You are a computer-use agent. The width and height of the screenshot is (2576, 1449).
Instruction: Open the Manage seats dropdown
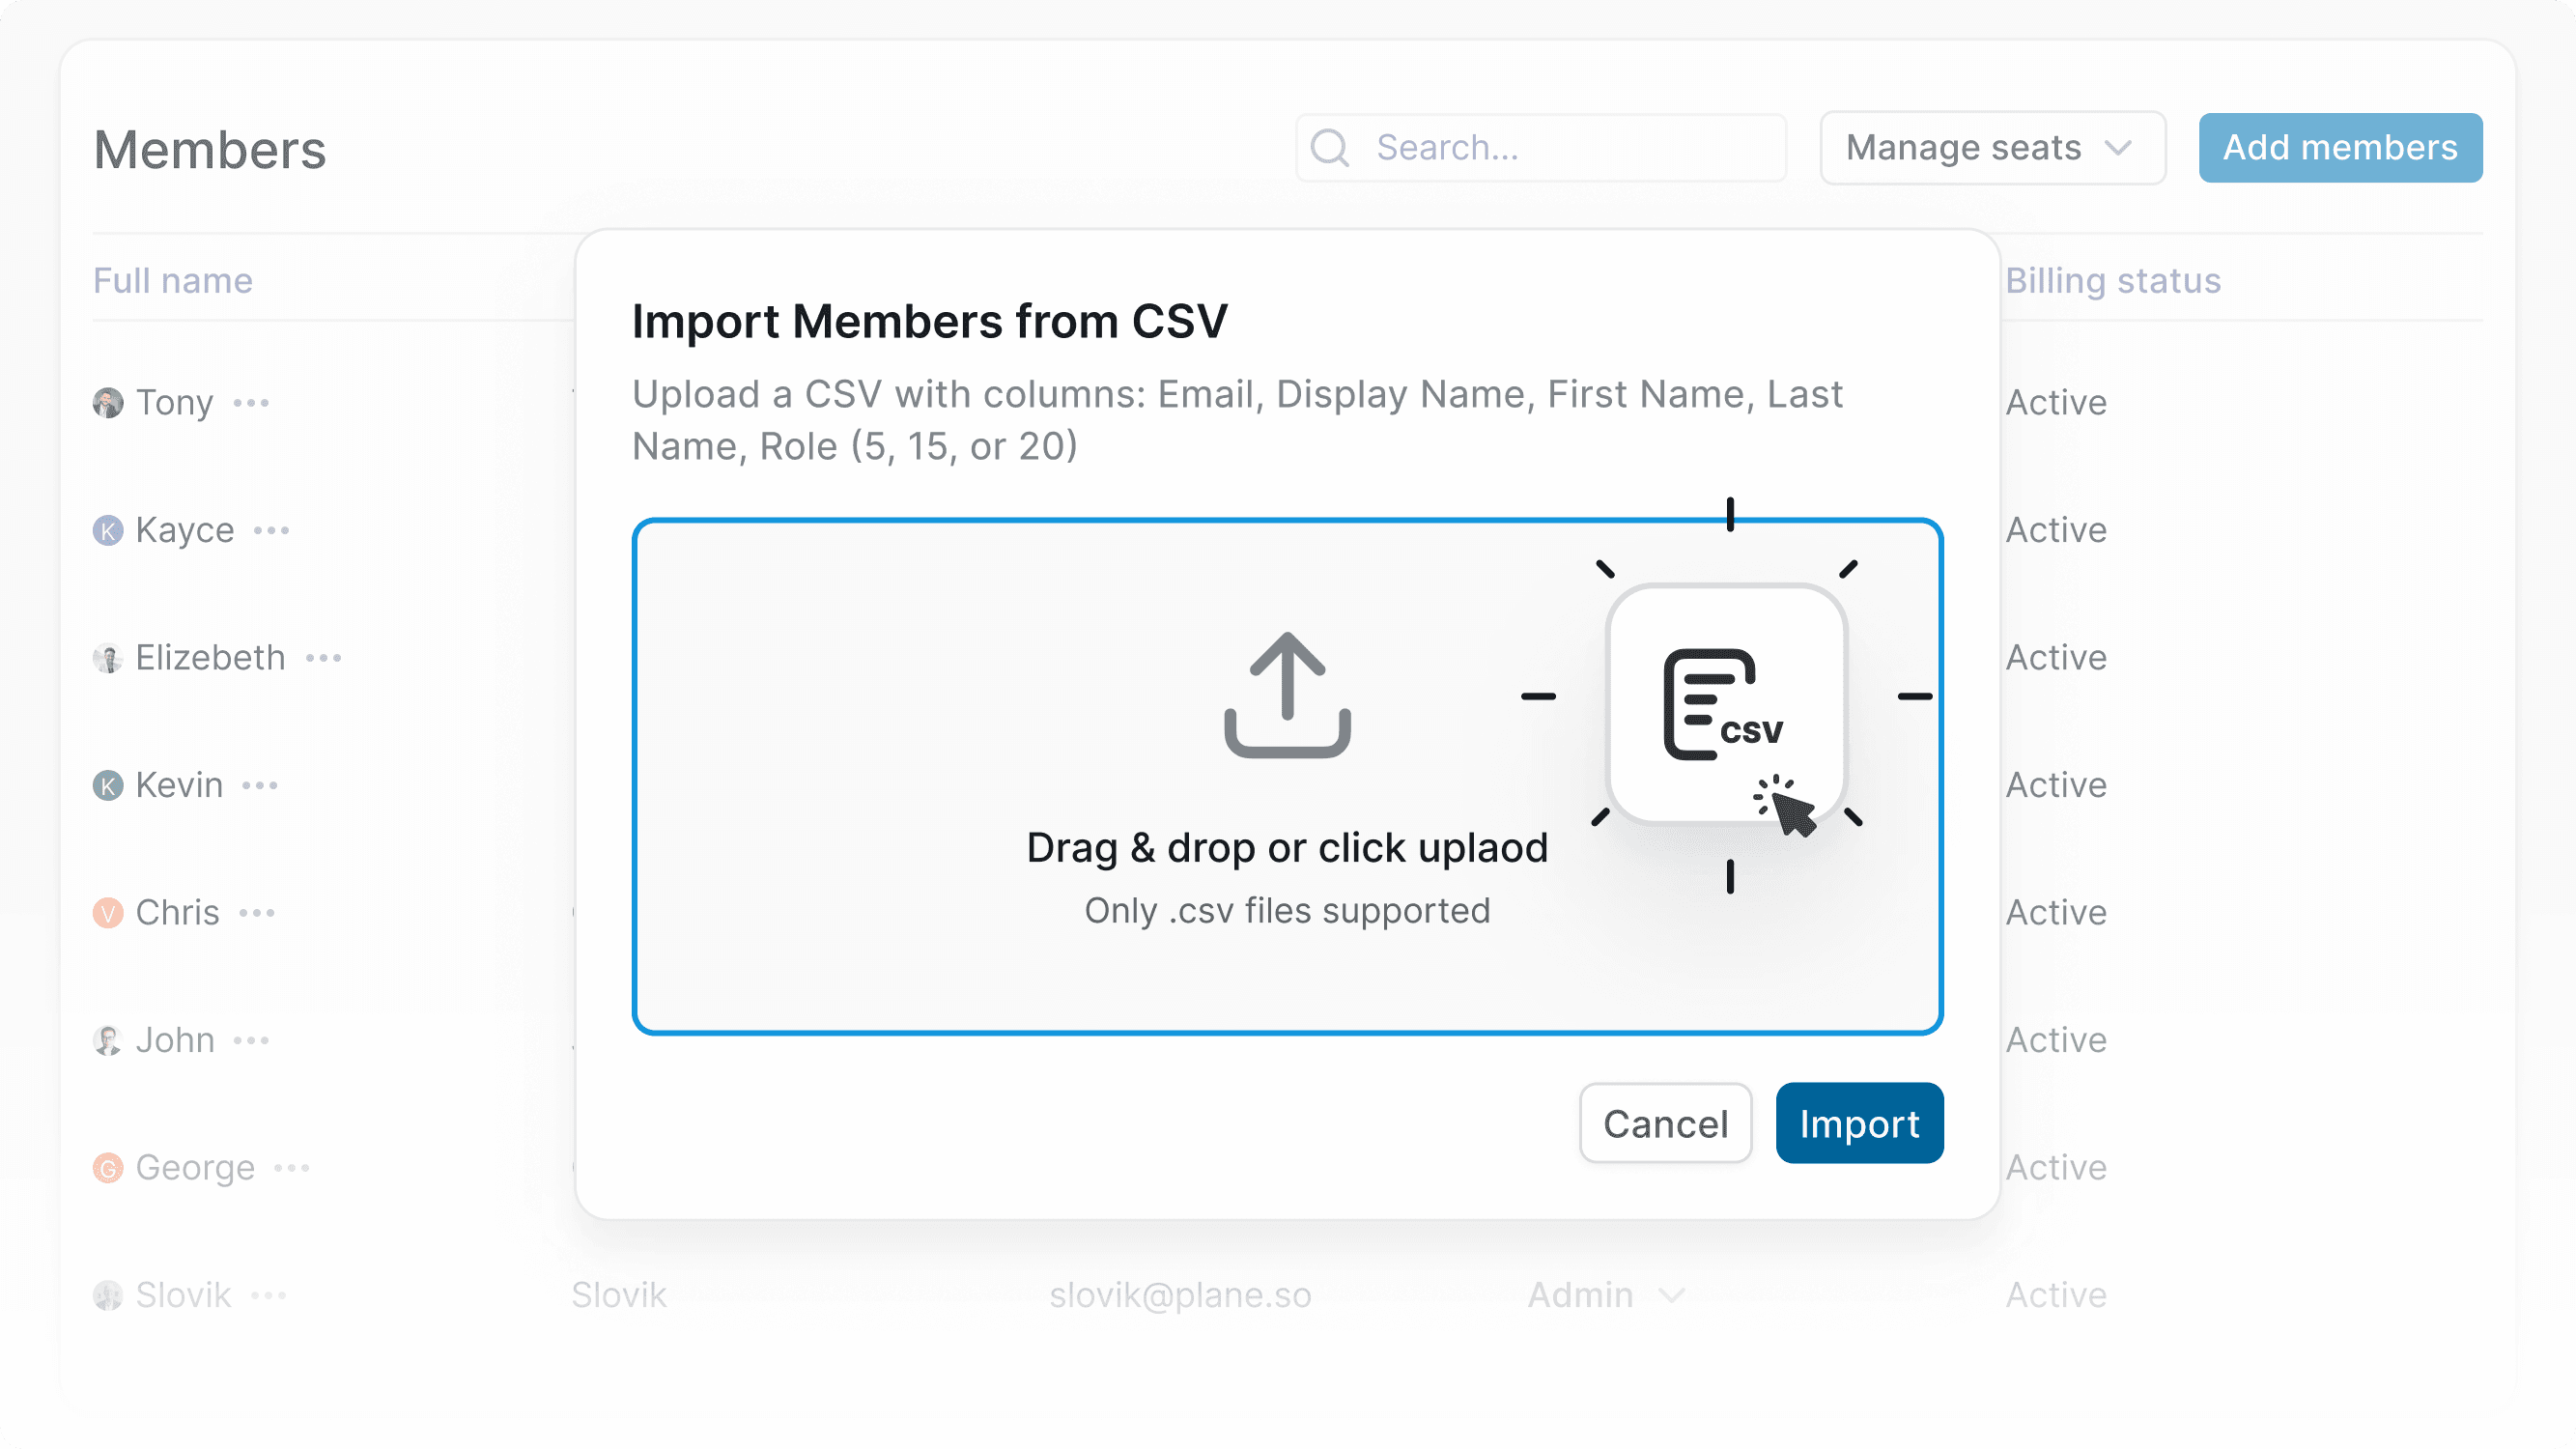click(x=1991, y=147)
